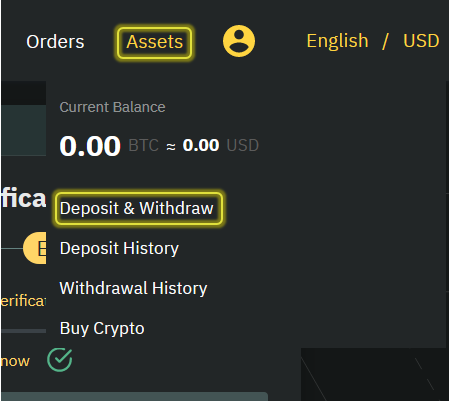Click the orange verification text link
Image resolution: width=449 pixels, height=401 pixels.
pos(23,301)
